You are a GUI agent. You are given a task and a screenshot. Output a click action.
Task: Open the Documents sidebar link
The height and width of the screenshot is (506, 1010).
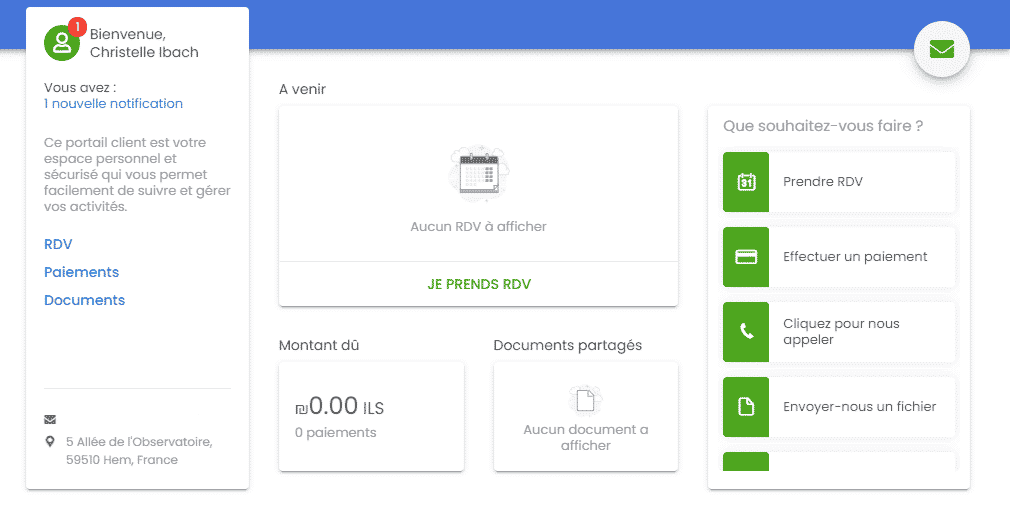point(84,300)
